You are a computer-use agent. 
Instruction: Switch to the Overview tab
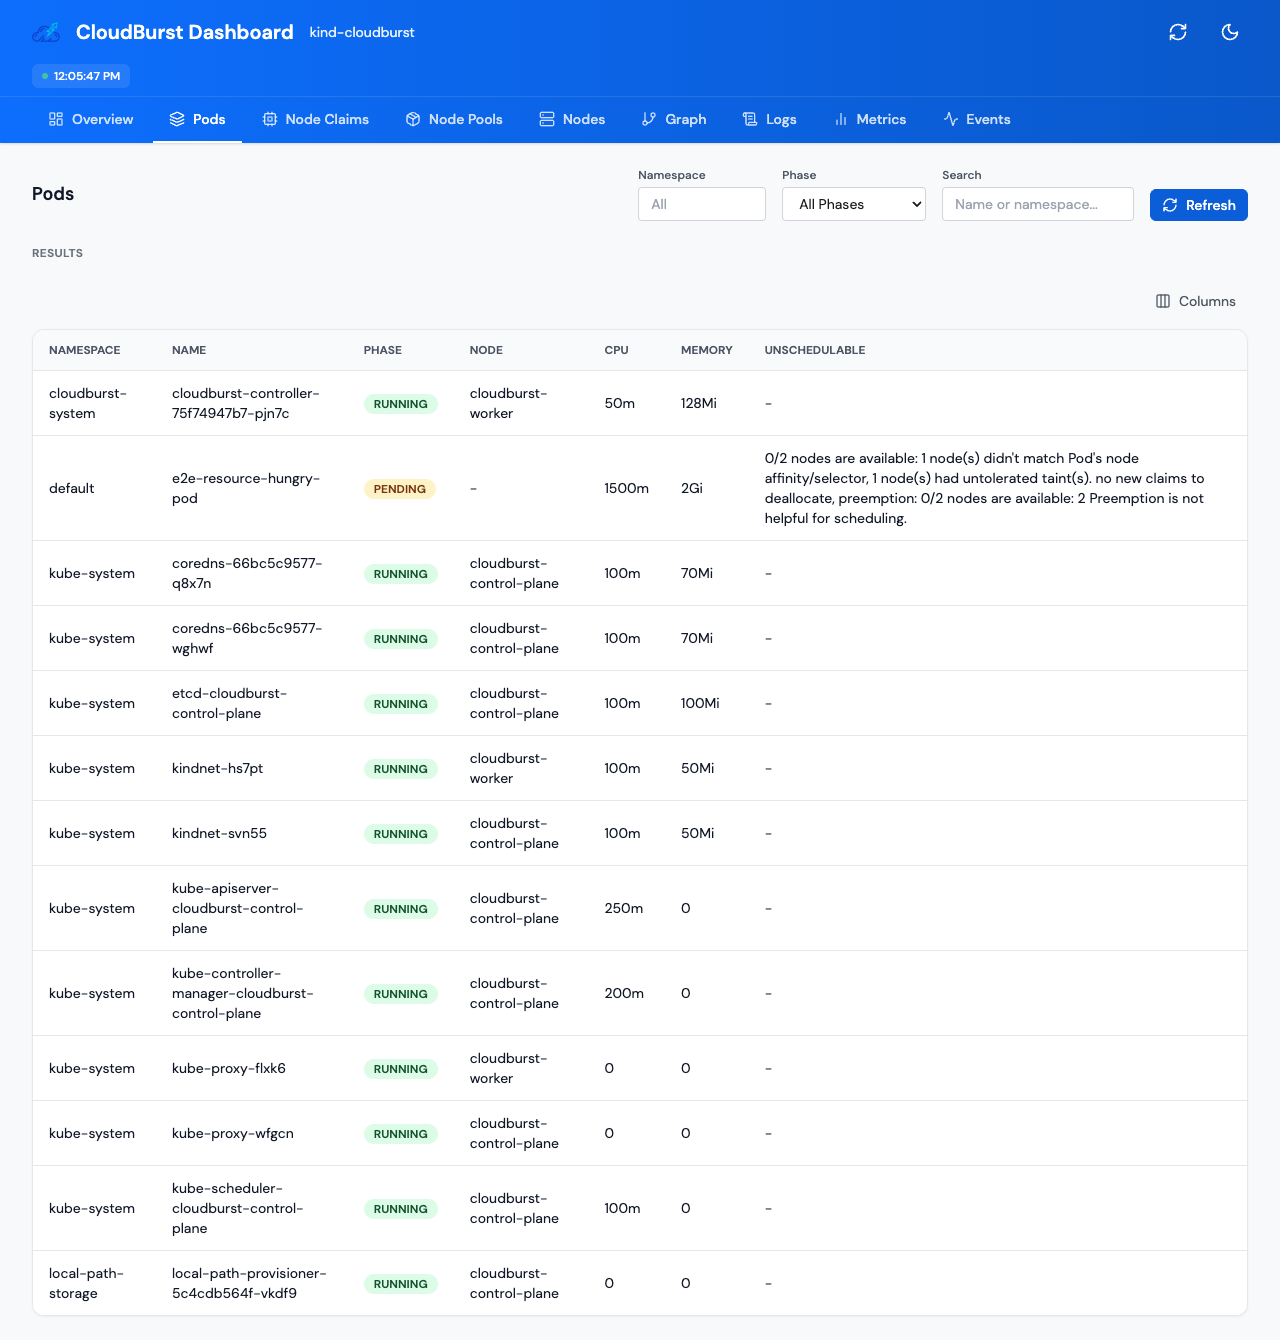click(x=90, y=119)
